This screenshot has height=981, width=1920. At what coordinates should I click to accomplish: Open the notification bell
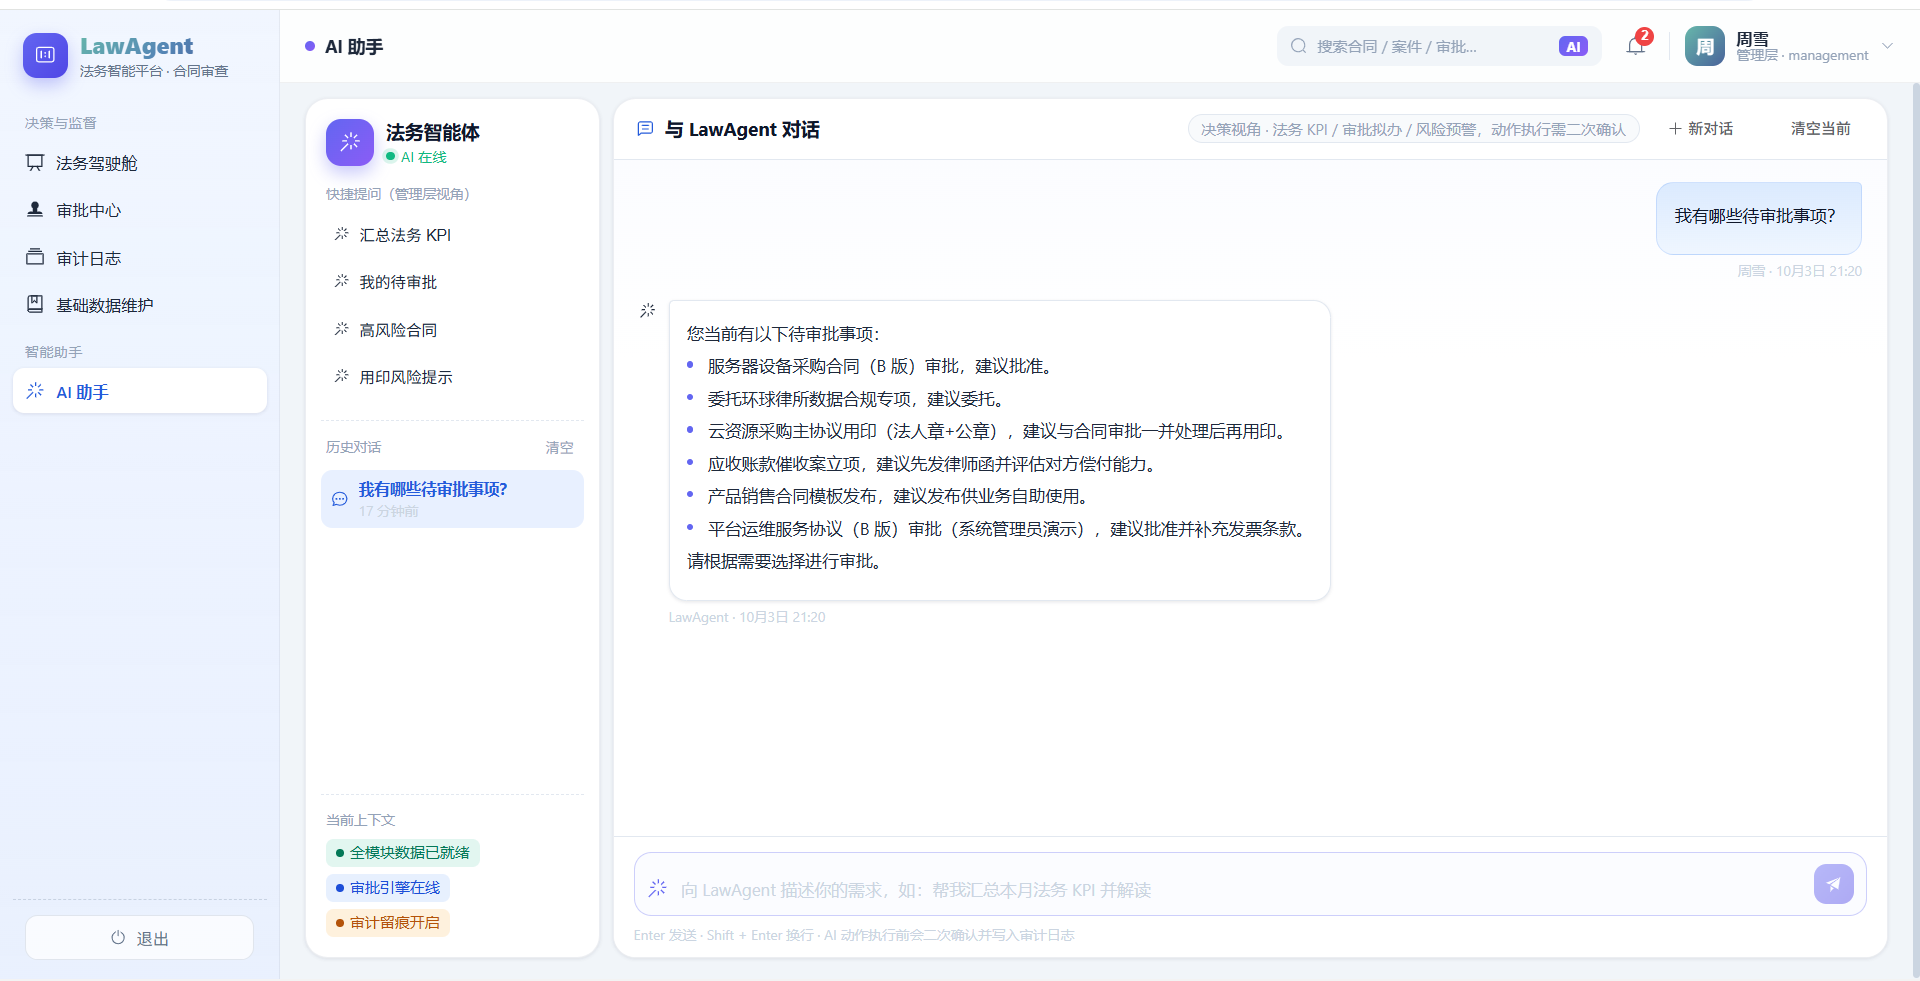pyautogui.click(x=1635, y=46)
